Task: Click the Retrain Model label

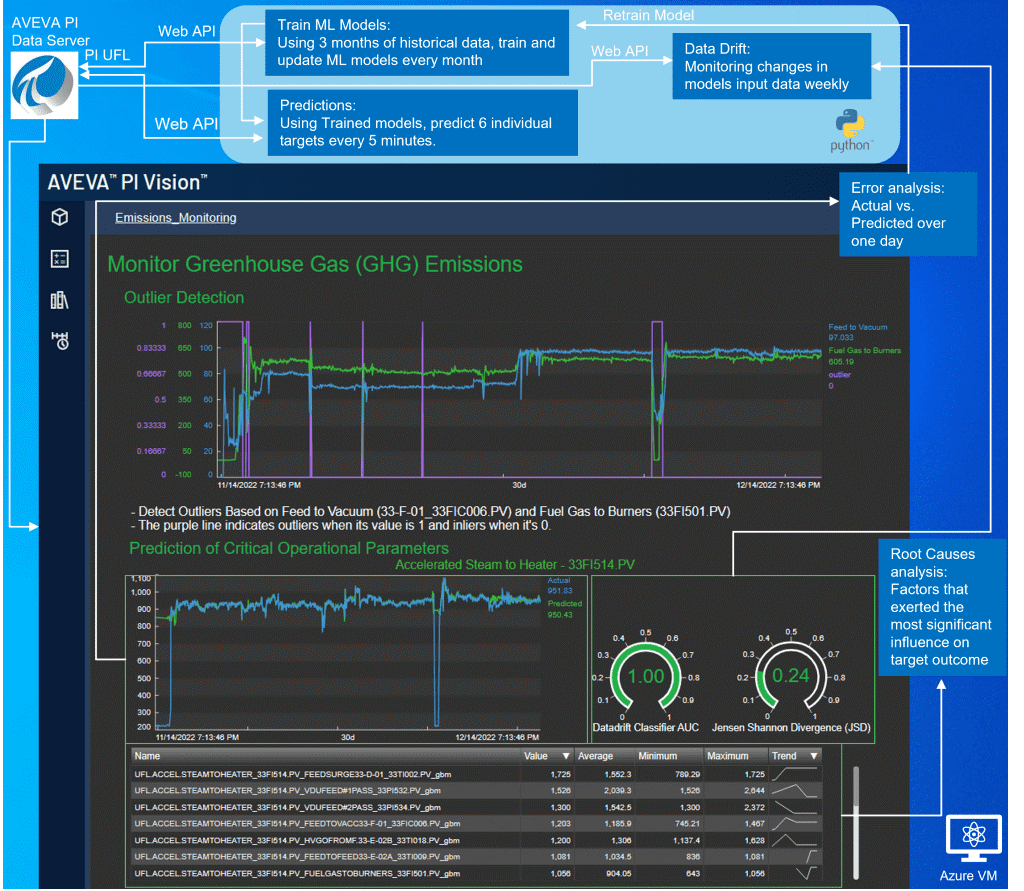Action: 648,15
